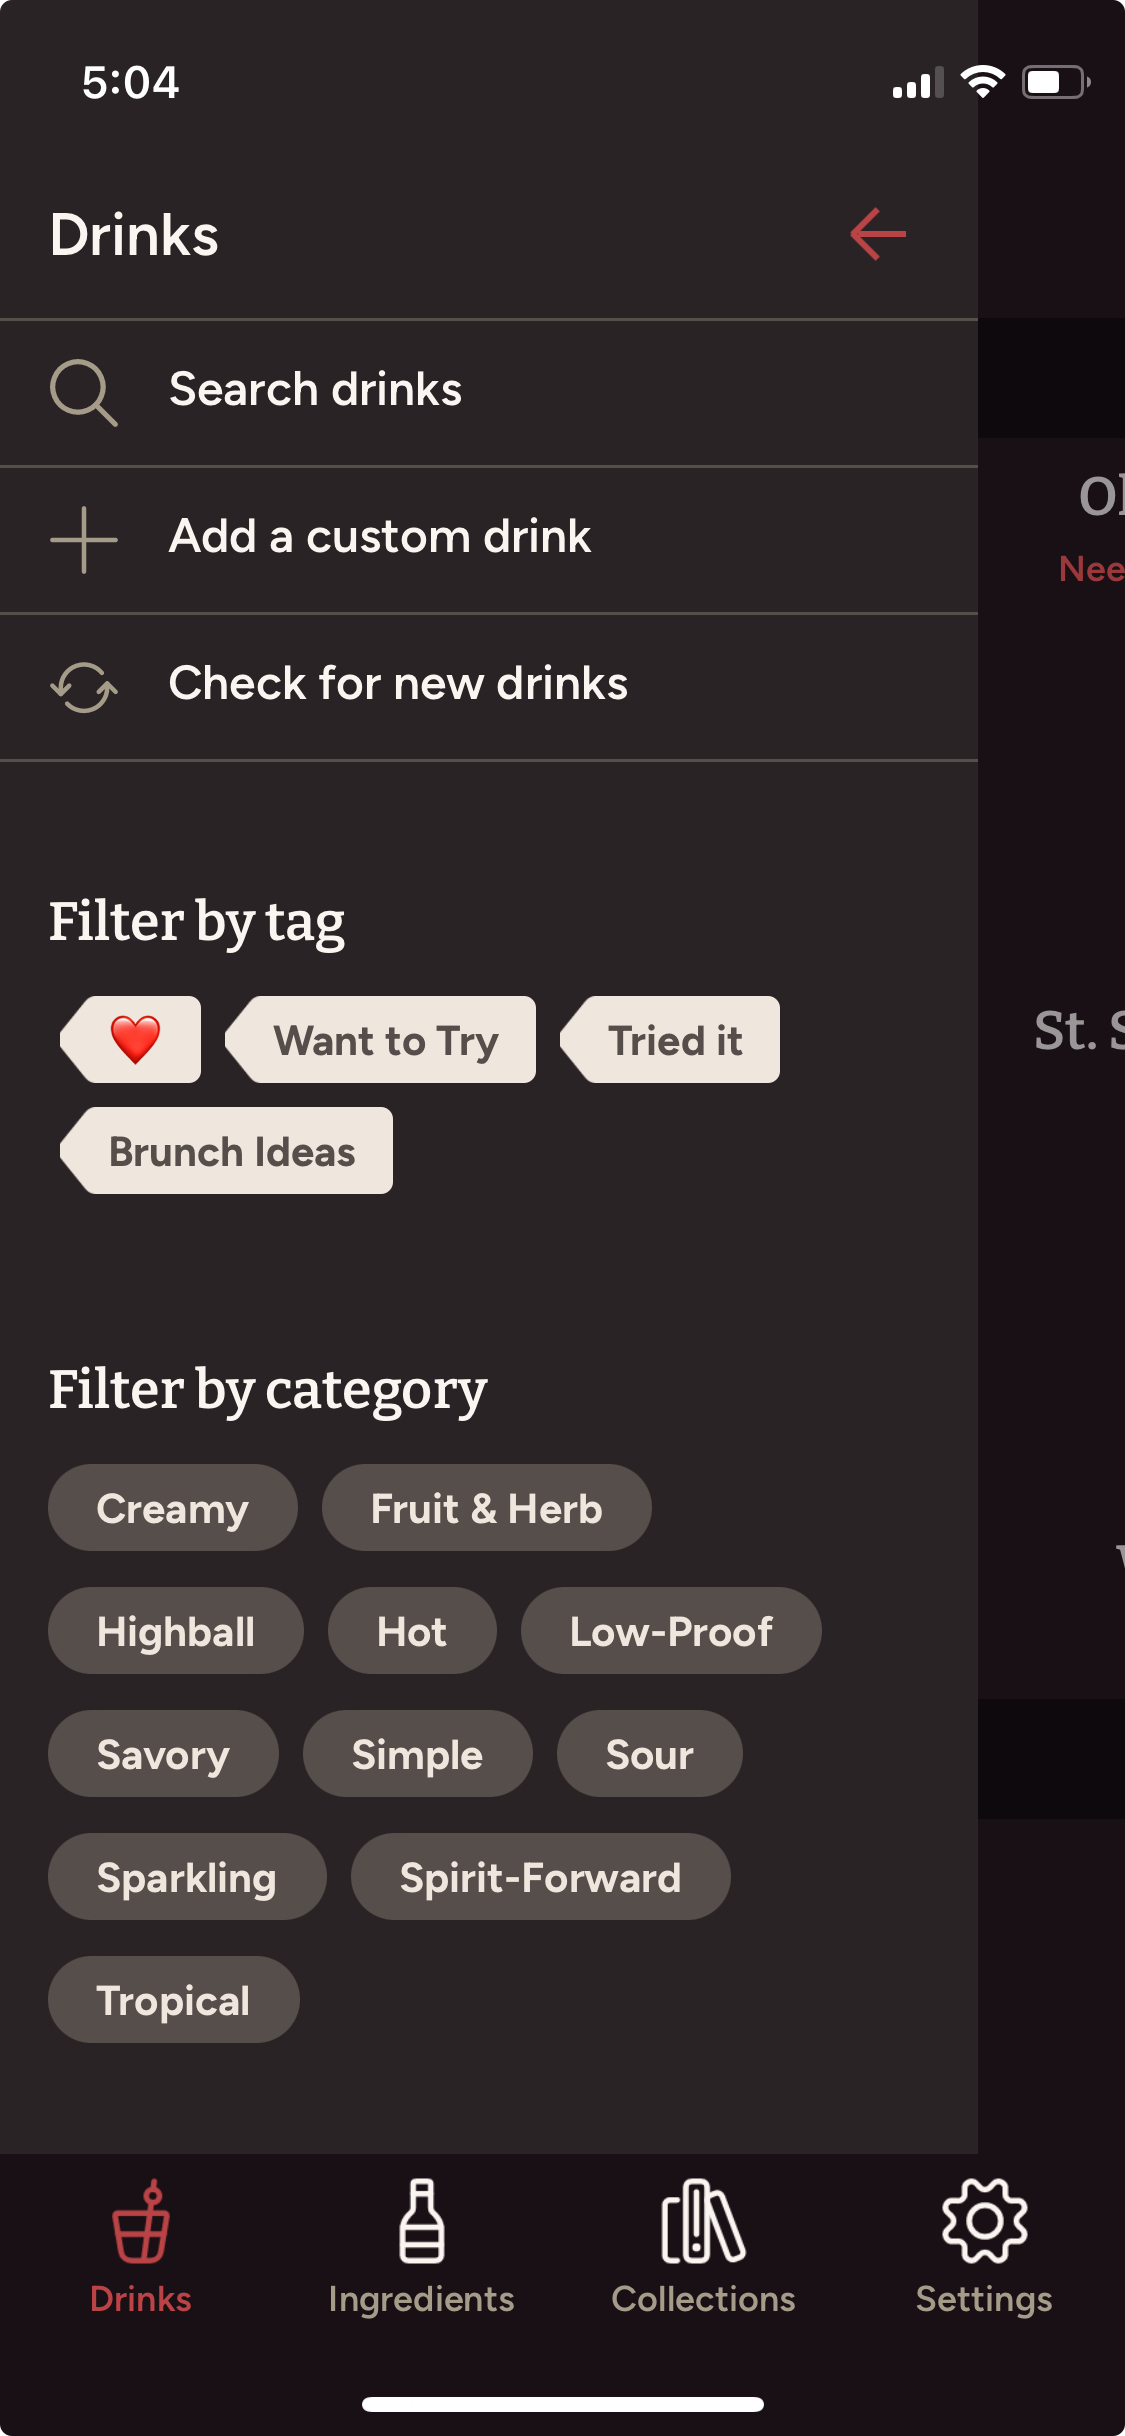Filter by the Brunch Ideas tag

click(227, 1150)
